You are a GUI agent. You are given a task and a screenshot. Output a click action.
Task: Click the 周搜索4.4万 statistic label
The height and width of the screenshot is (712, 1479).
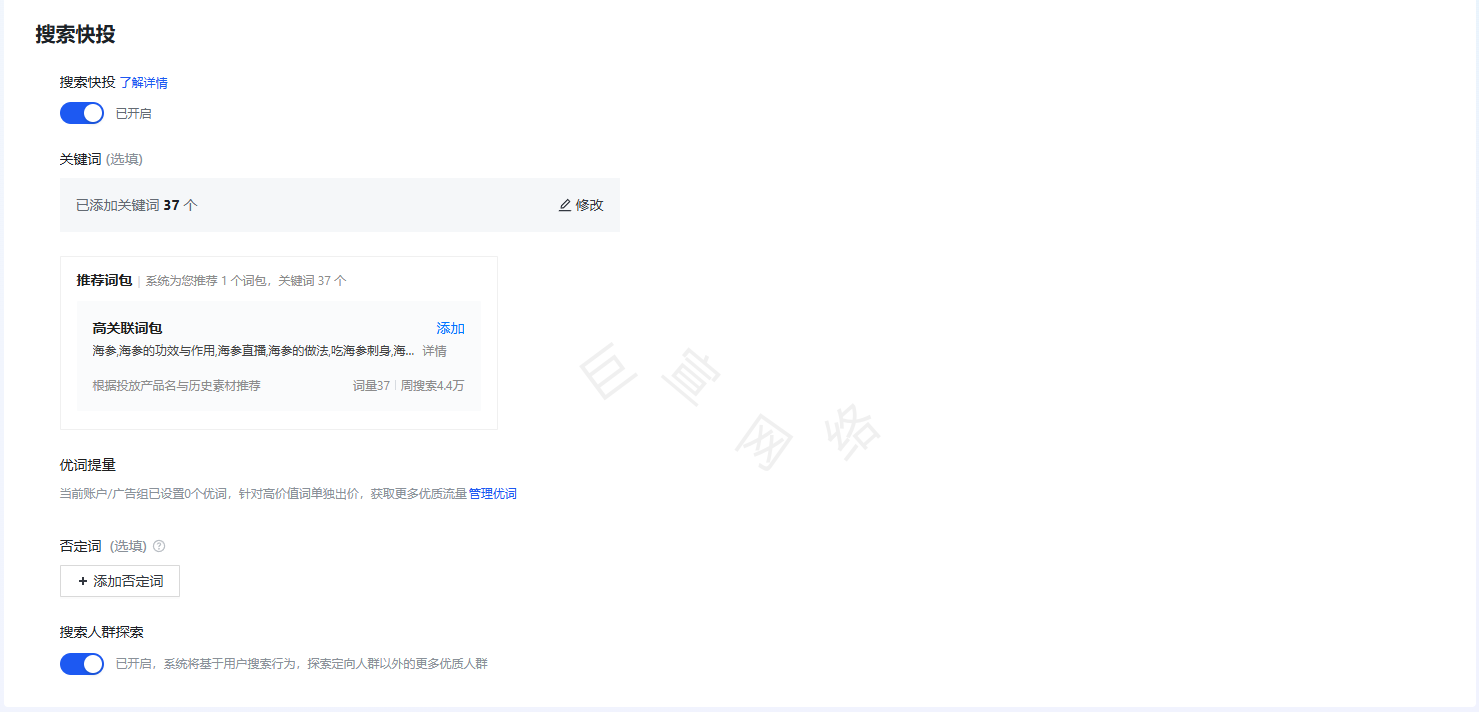pos(431,385)
